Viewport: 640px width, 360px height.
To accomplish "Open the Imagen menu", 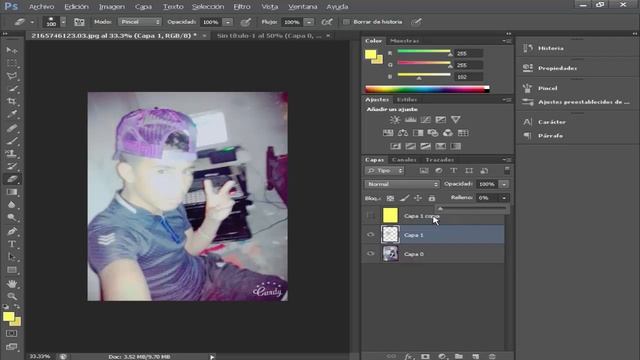I will click(112, 7).
